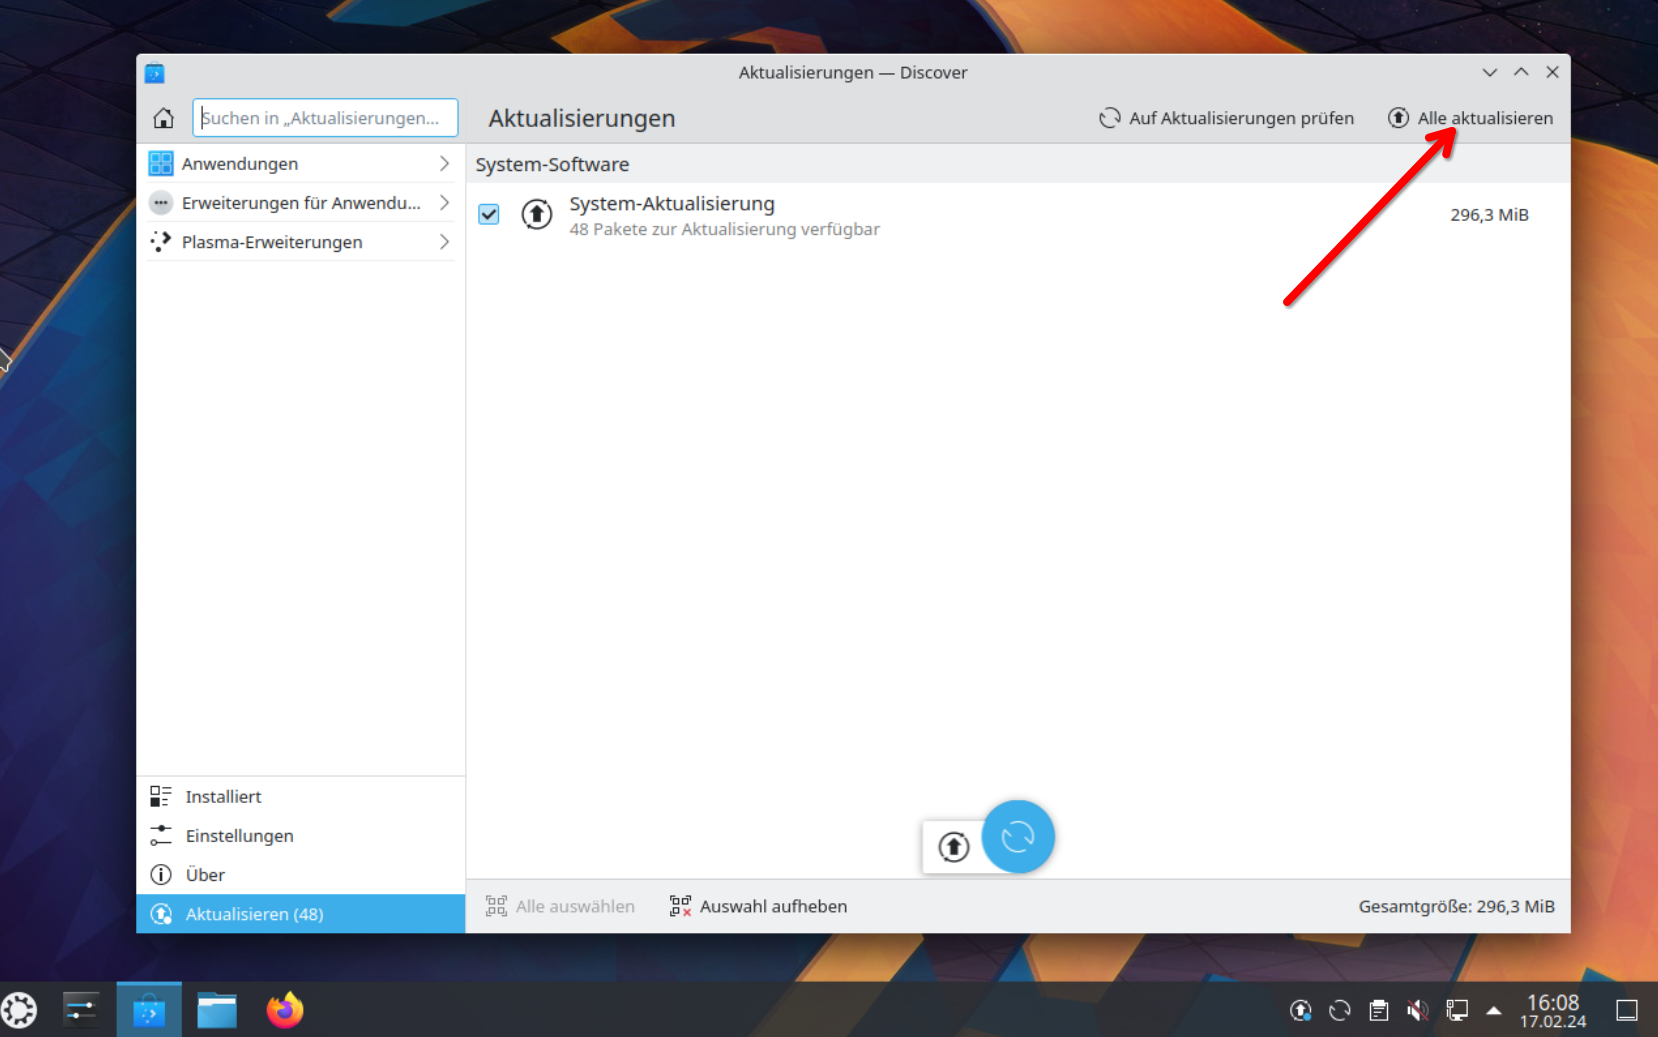This screenshot has height=1037, width=1658.
Task: Click the clipboard tray icon
Action: click(1379, 1011)
